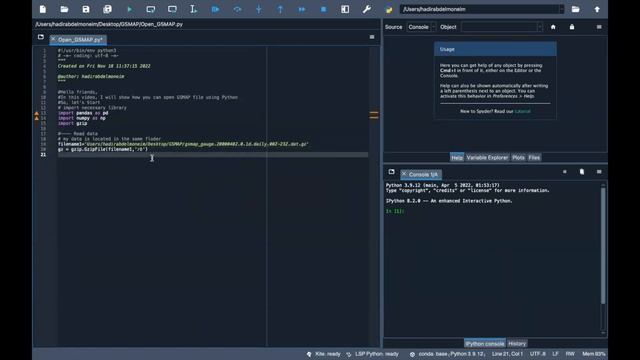Image resolution: width=640 pixels, height=360 pixels.
Task: Click the Object input field
Action: 499,27
